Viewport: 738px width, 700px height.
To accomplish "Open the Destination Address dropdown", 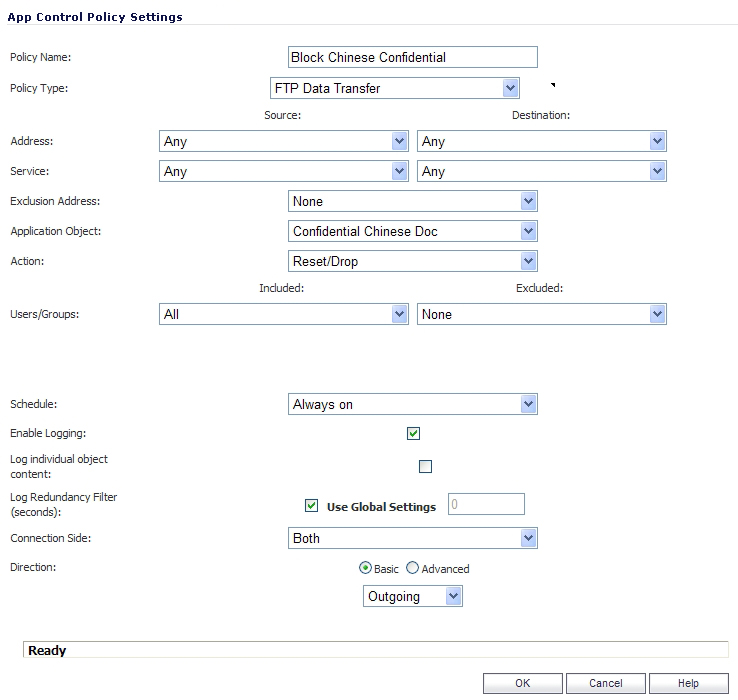I will click(x=542, y=141).
